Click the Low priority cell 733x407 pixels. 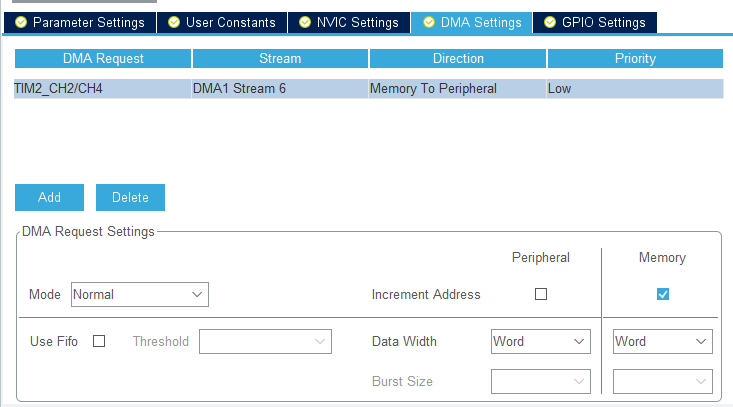(635, 88)
